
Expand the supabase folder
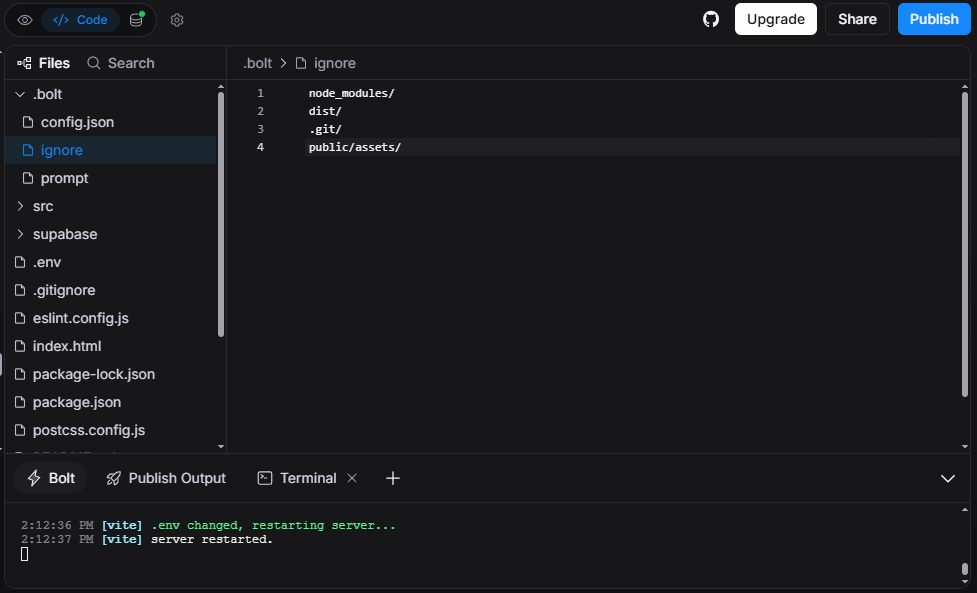click(x=111, y=234)
